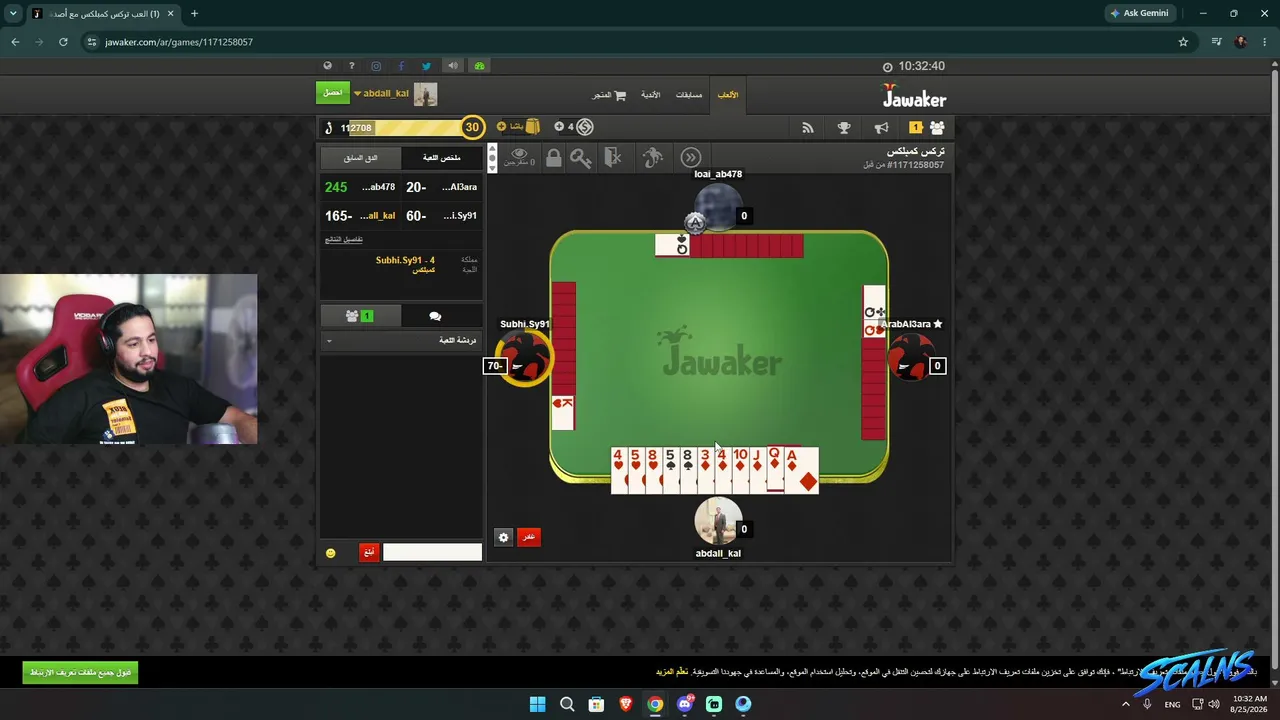Open Windows Start menu
Screen dimensions: 1280x720
click(537, 704)
